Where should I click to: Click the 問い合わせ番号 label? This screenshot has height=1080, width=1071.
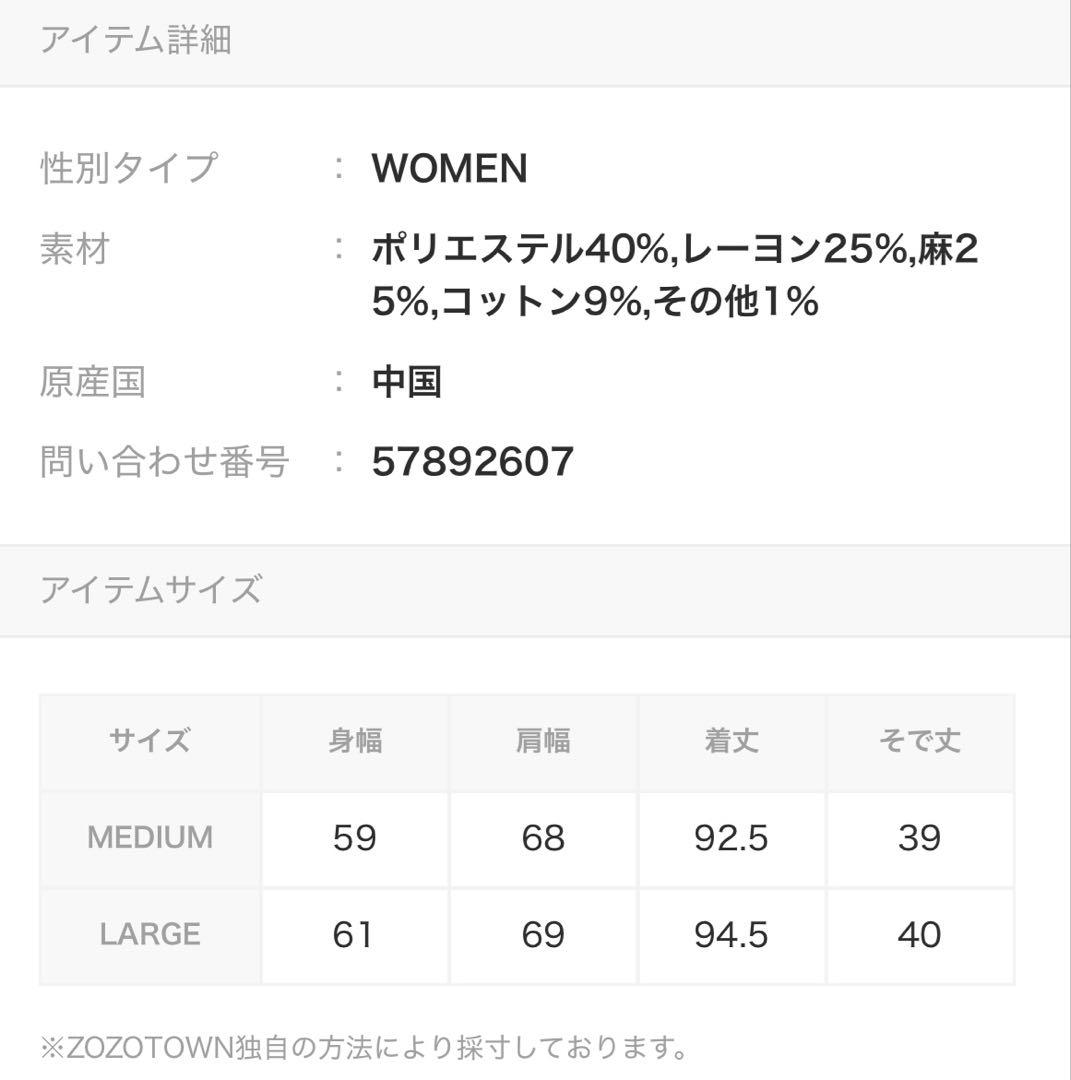(x=164, y=461)
